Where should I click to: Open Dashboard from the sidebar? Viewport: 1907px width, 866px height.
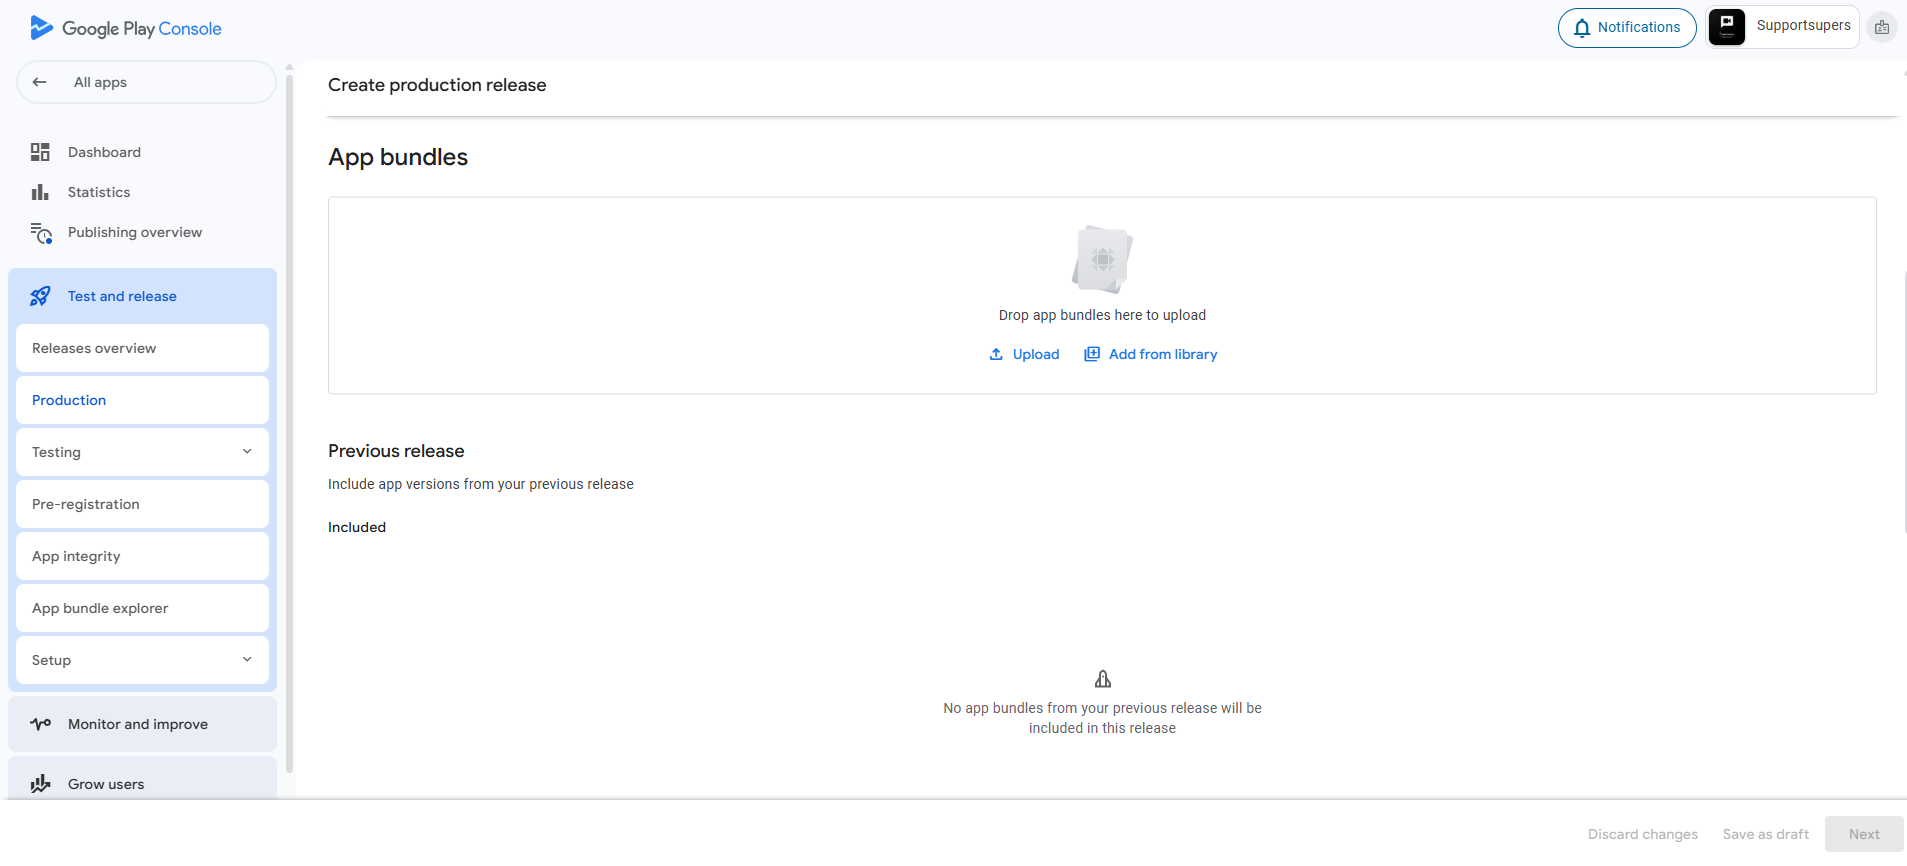click(104, 152)
